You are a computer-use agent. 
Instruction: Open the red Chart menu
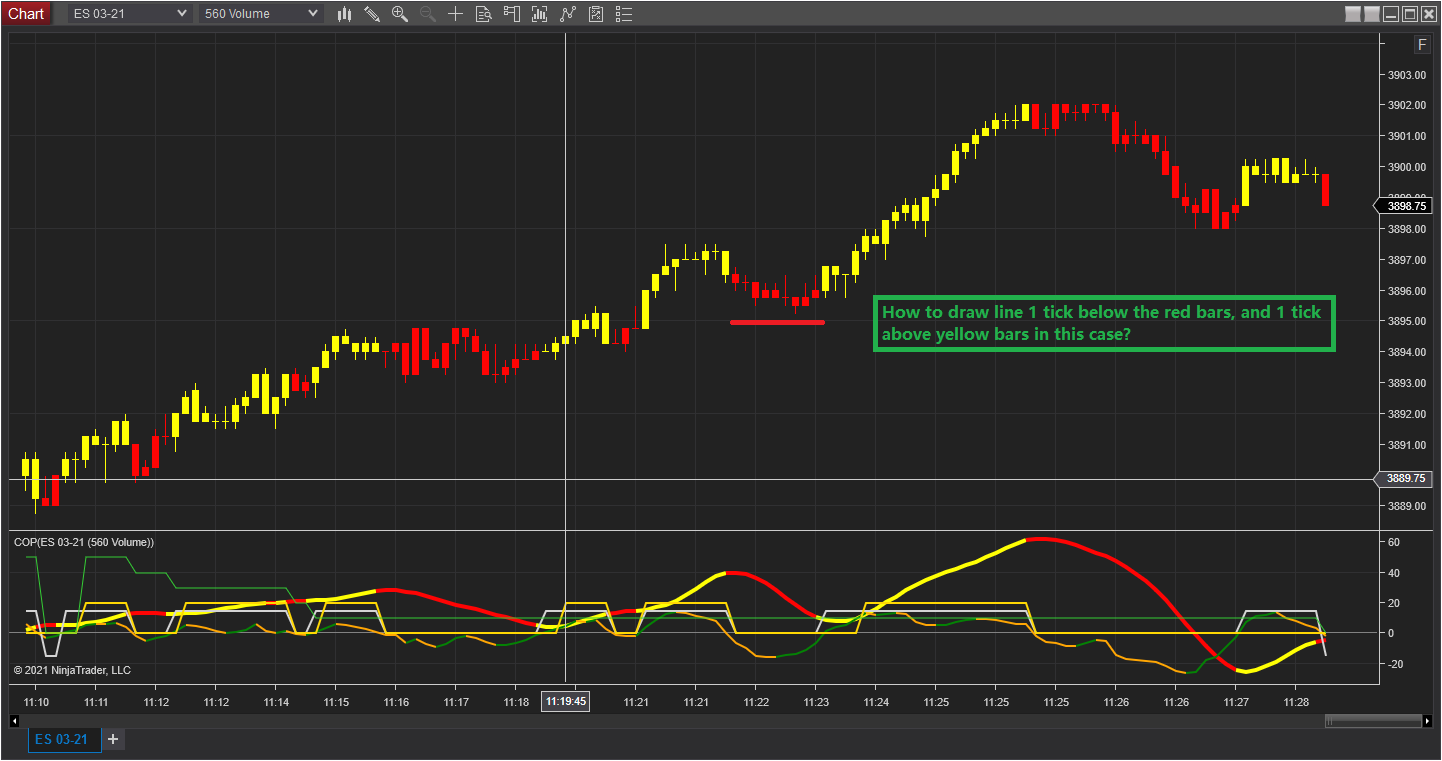[x=26, y=14]
